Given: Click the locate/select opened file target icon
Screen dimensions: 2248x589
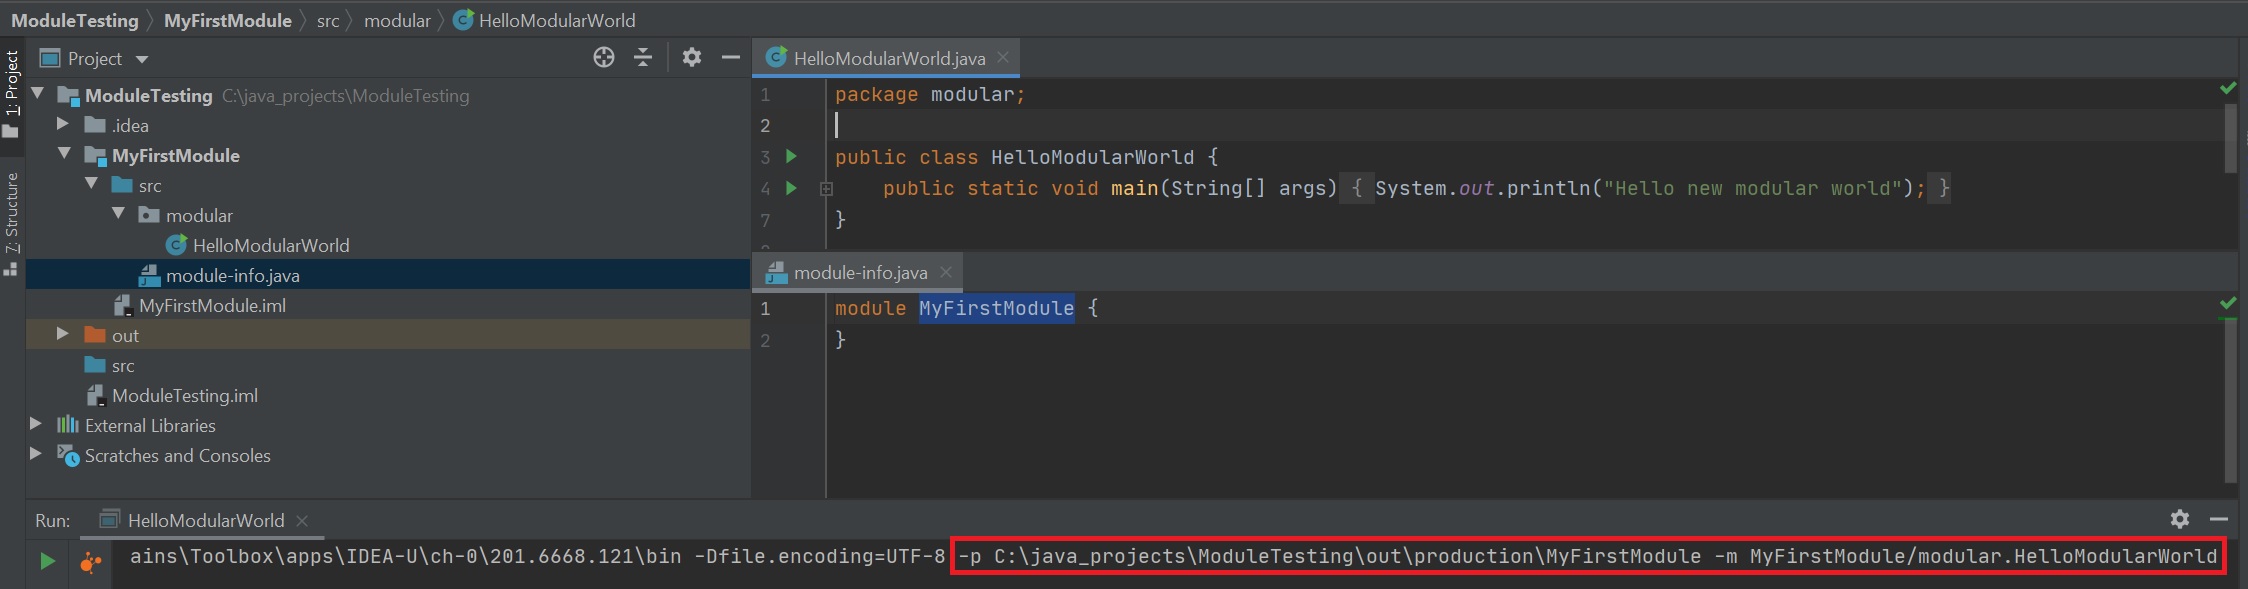Looking at the screenshot, I should [x=603, y=58].
